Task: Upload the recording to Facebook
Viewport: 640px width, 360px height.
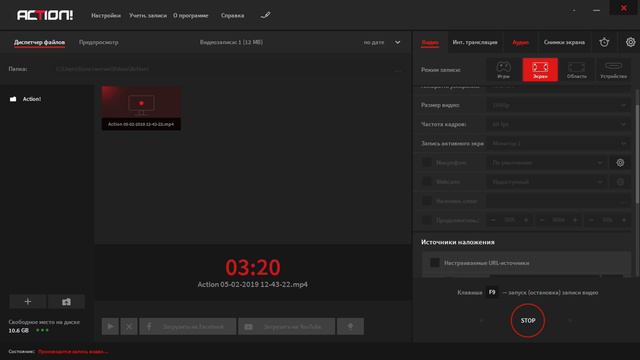Action: (x=188, y=327)
